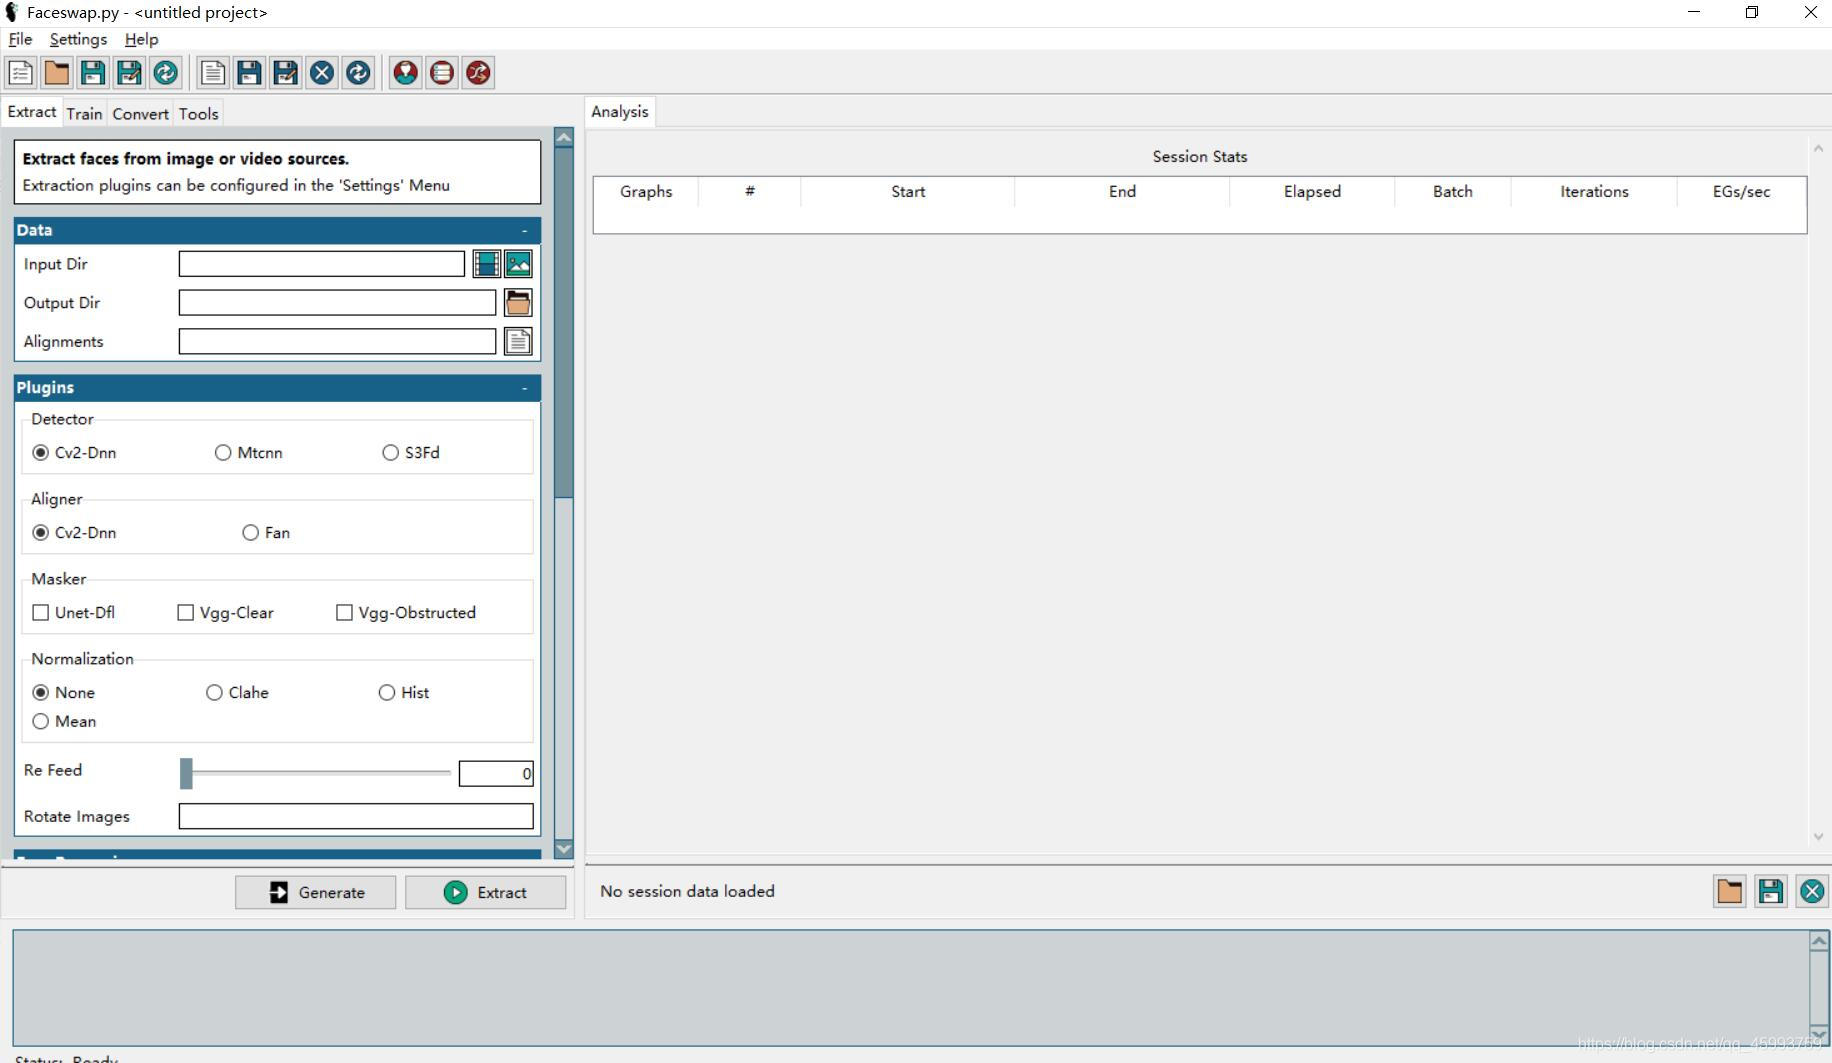Click the EGs/sec column header
Screen dimensions: 1832x1063
pos(1741,192)
